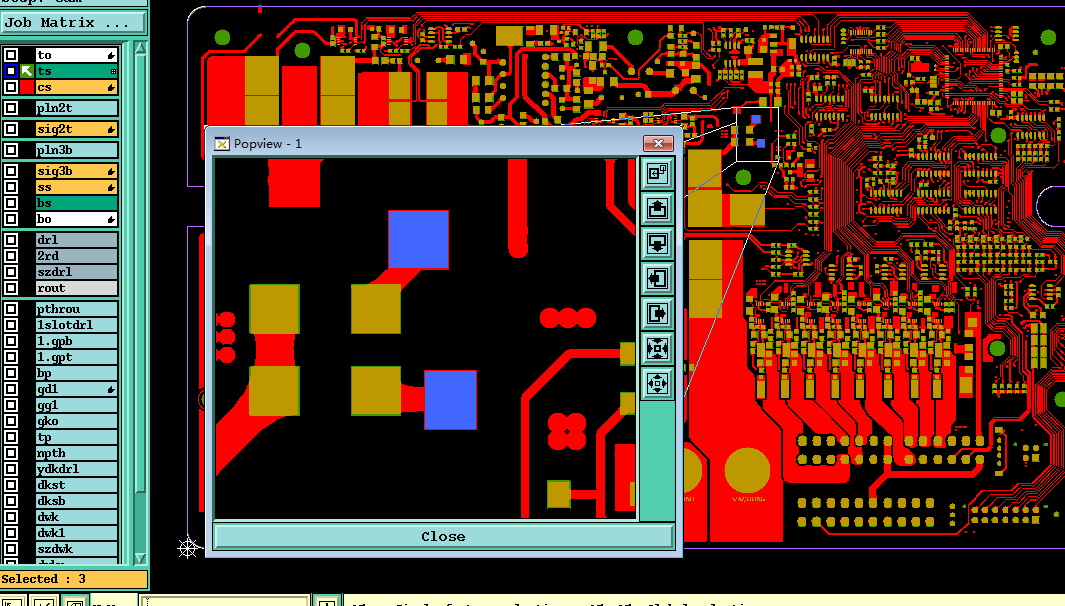Click the pencil icon on sig2t layer
Viewport: 1065px width, 606px height.
111,129
